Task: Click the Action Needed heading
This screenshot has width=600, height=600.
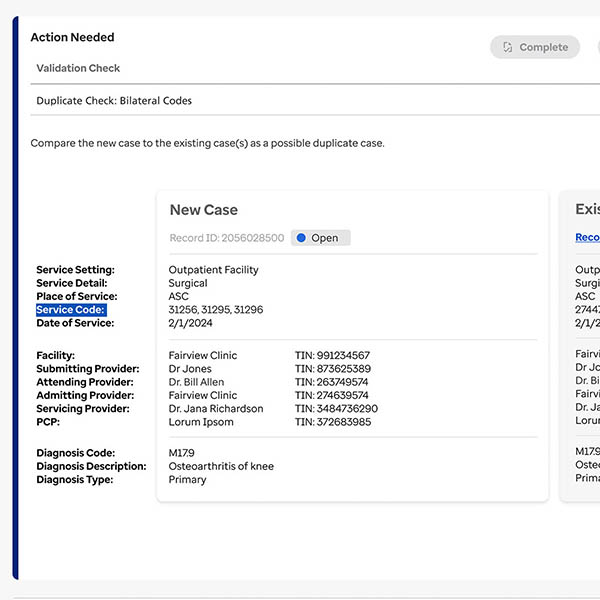Action: pos(72,37)
